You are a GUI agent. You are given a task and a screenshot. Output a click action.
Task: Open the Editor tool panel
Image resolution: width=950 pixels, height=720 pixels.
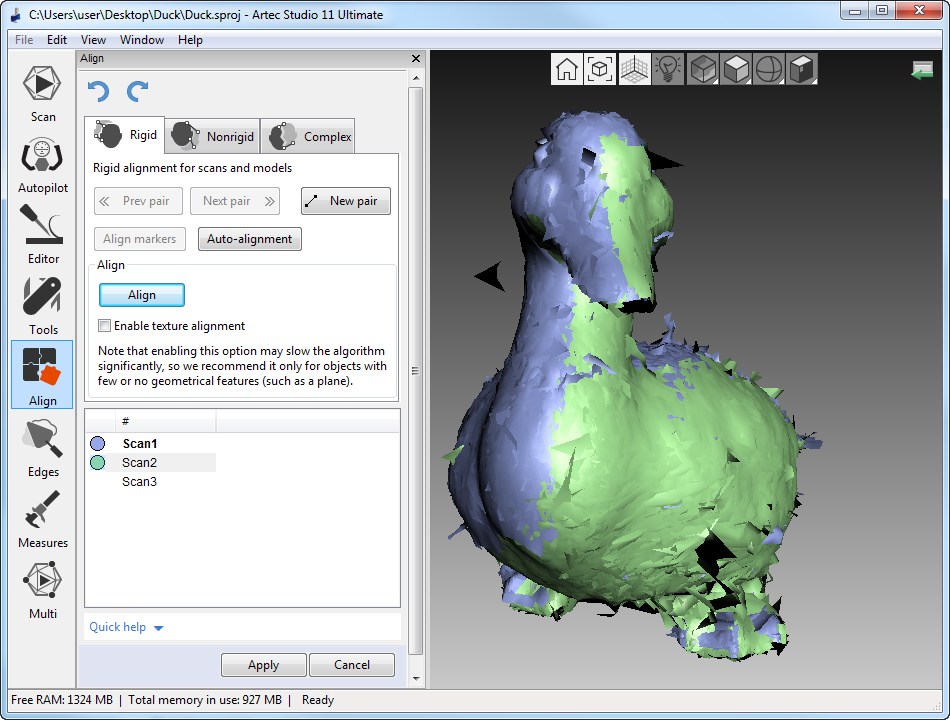[x=42, y=236]
